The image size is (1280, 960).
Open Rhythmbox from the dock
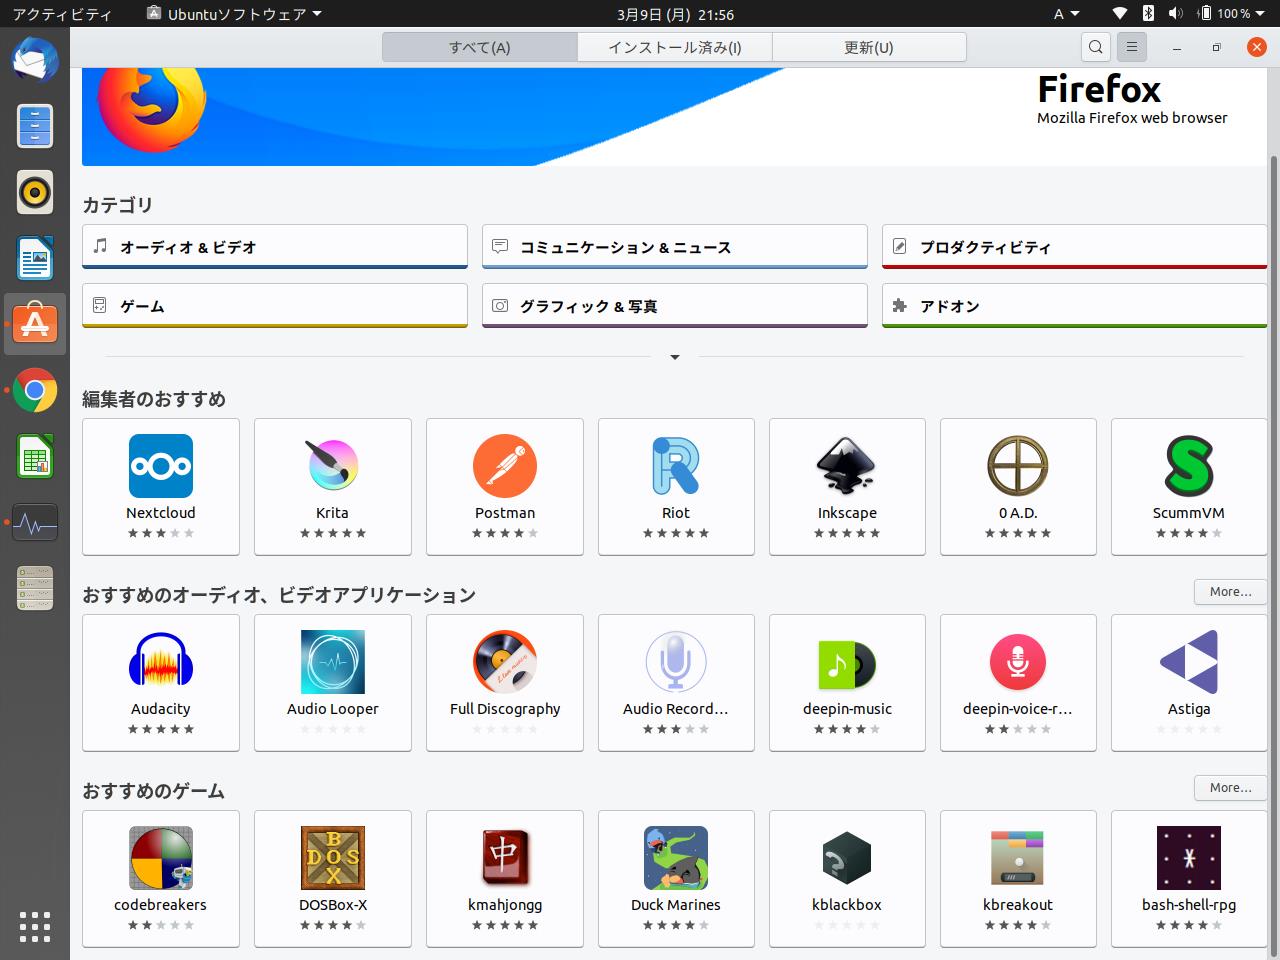tap(35, 191)
